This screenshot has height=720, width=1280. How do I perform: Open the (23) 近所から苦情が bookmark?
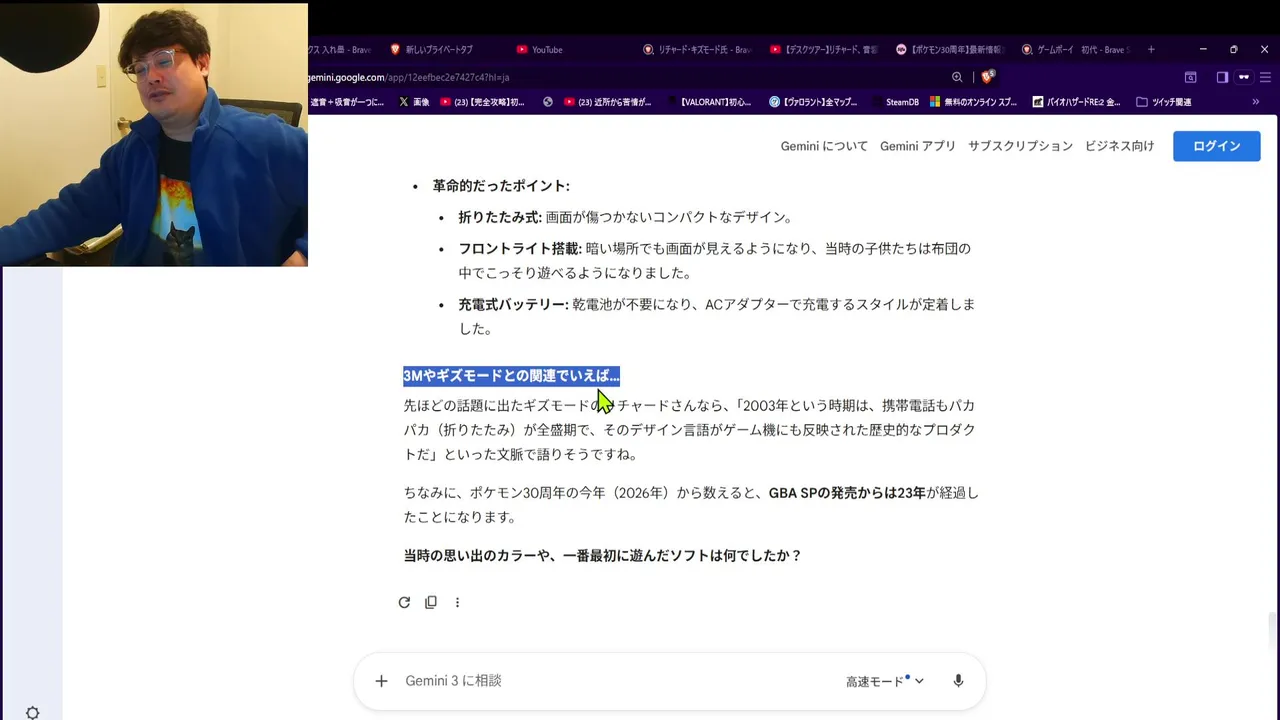click(x=608, y=102)
